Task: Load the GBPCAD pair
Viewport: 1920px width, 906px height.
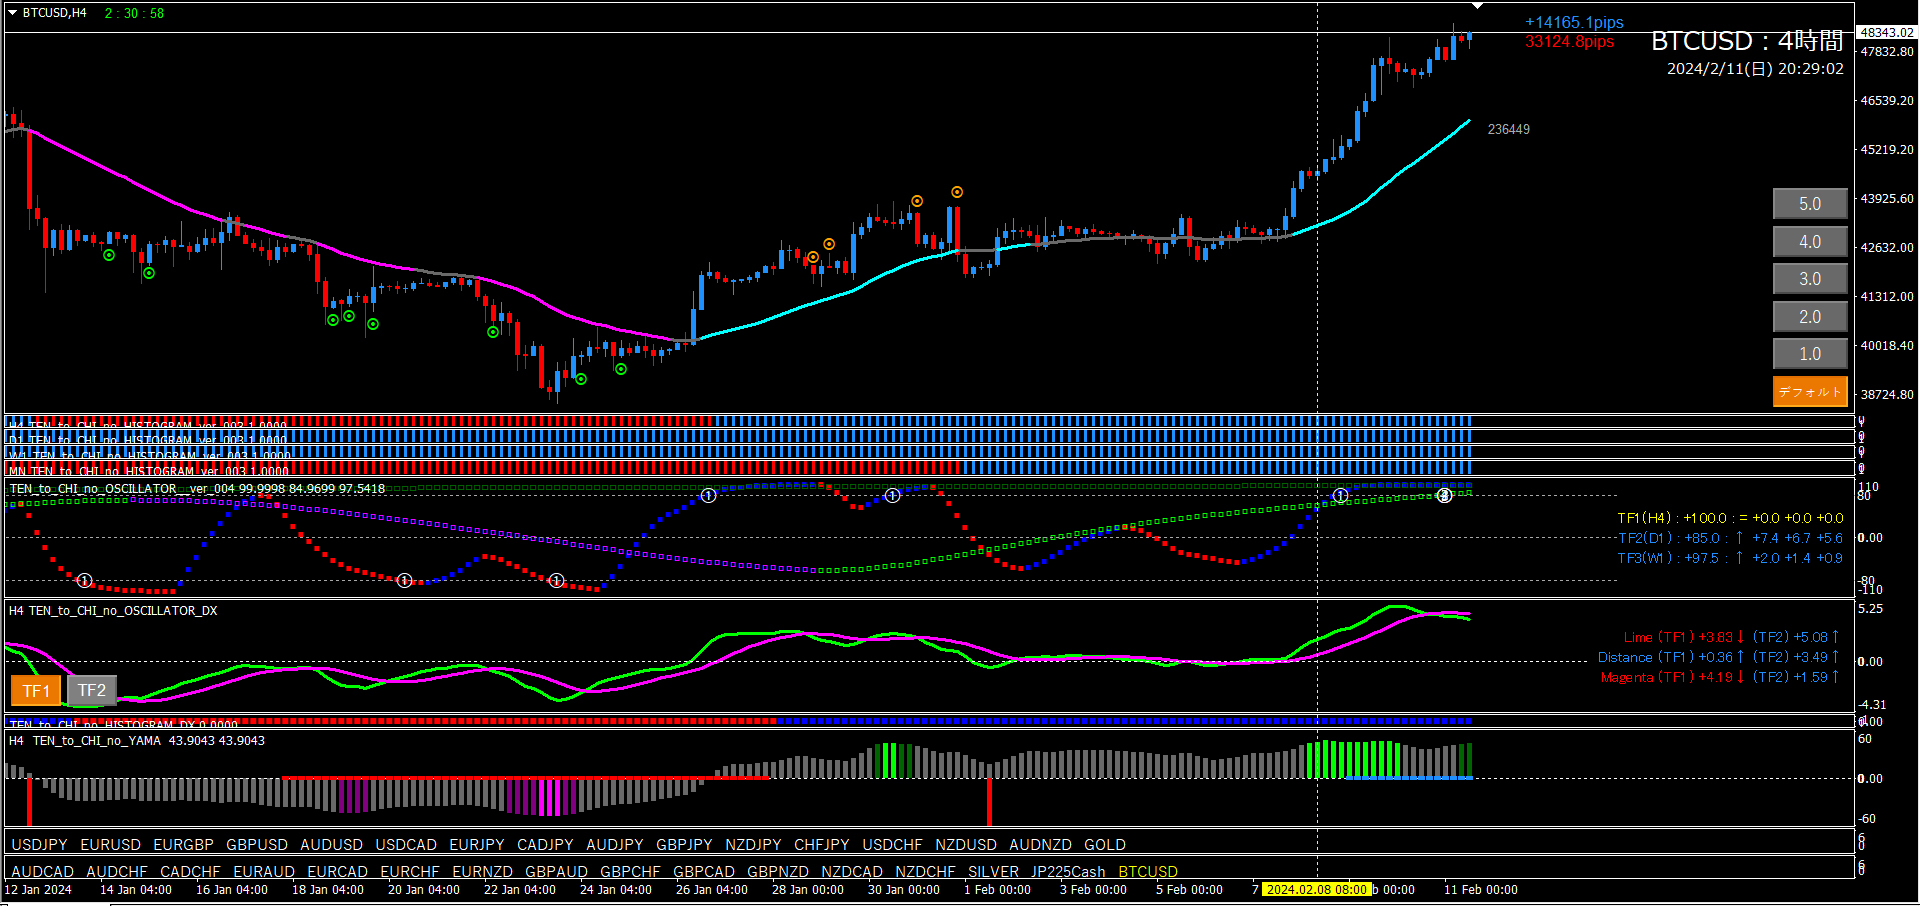Action: coord(704,872)
